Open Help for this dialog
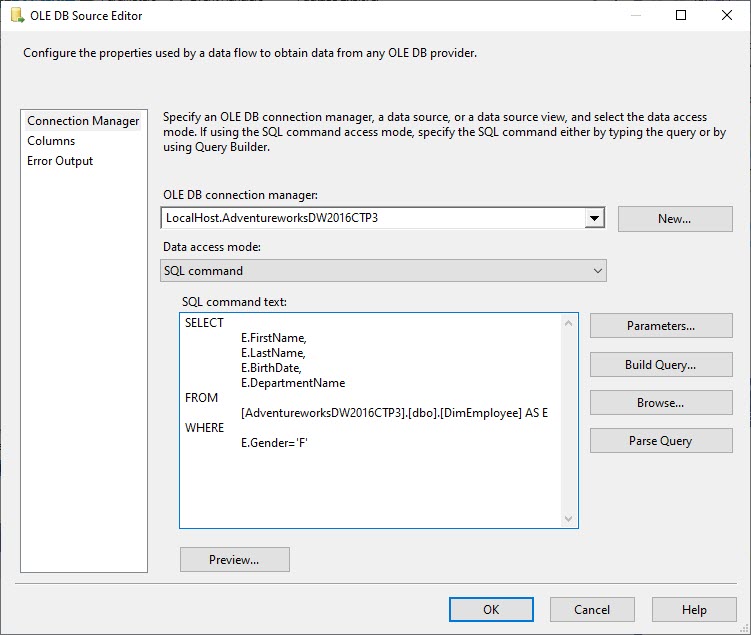 pos(693,609)
